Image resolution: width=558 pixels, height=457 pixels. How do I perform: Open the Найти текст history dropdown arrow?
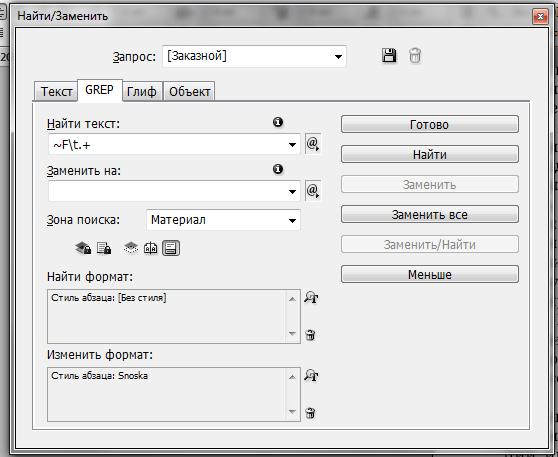(292, 145)
